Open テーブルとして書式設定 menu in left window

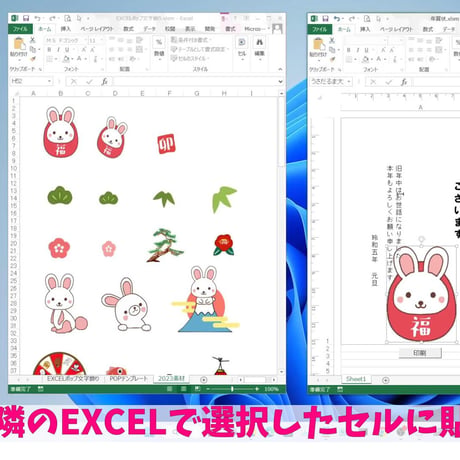(x=199, y=49)
